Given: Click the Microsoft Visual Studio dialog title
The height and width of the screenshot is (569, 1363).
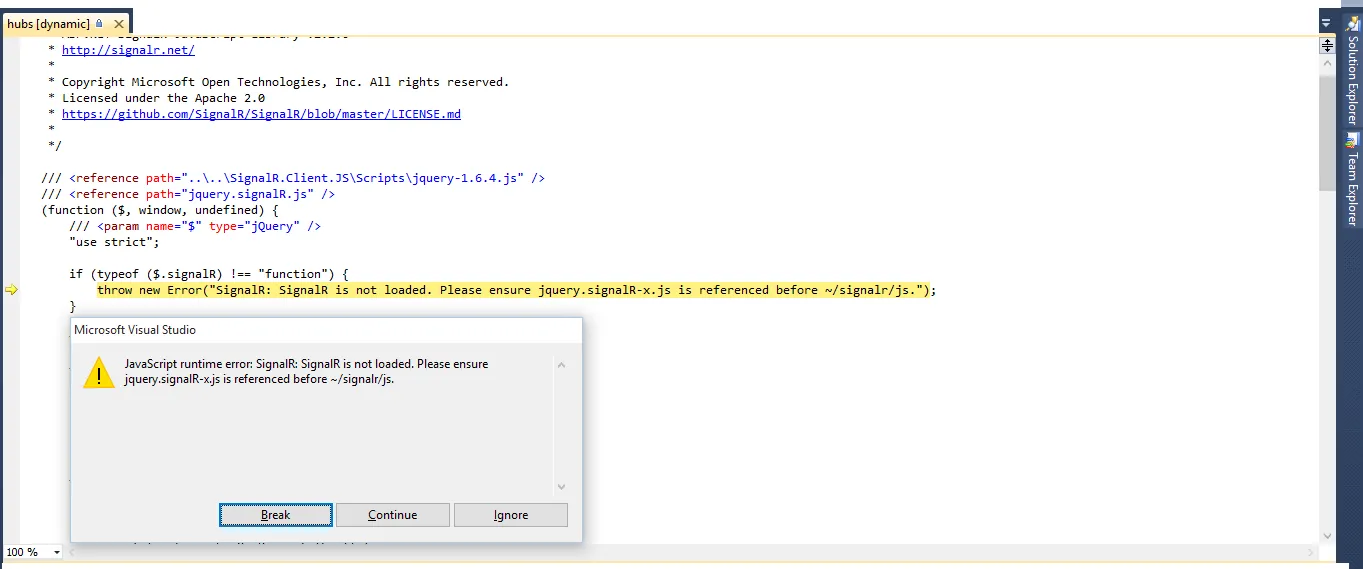Looking at the screenshot, I should pyautogui.click(x=135, y=330).
